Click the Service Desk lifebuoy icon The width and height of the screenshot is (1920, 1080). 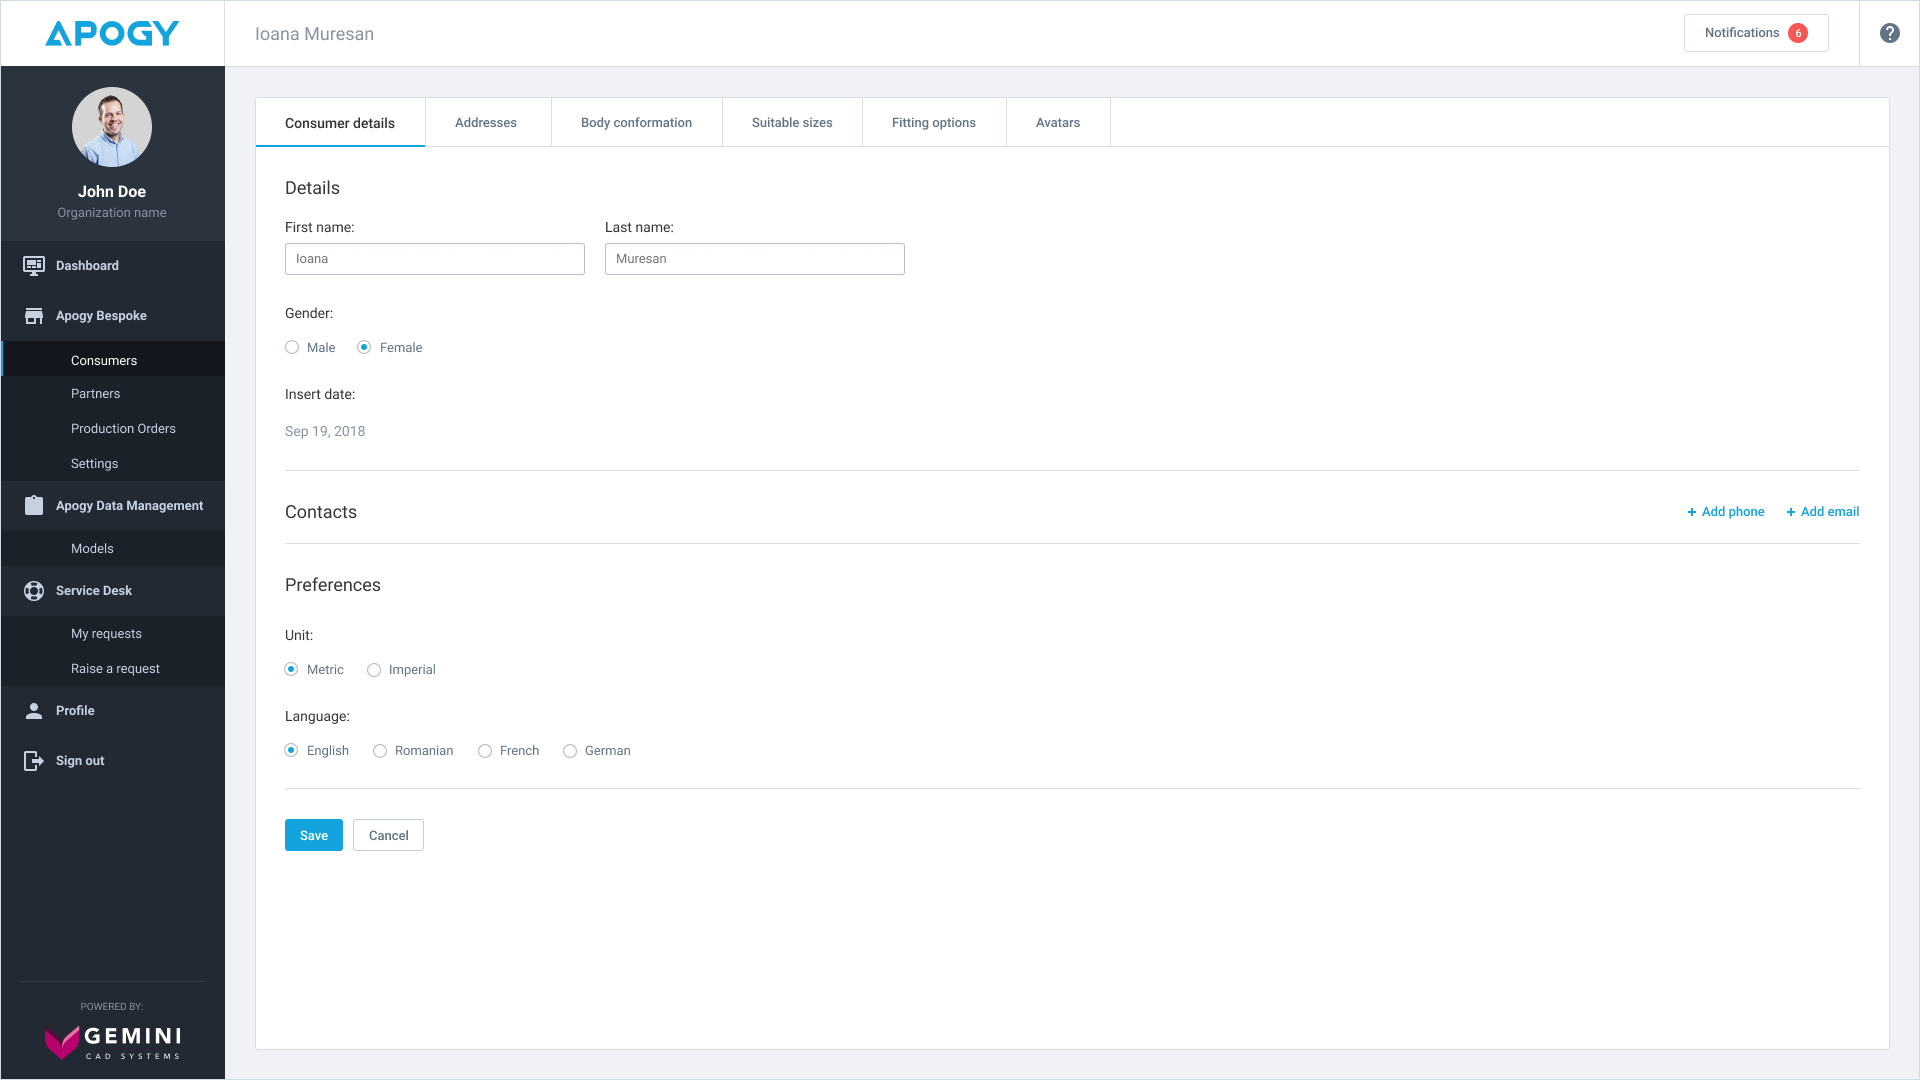(x=34, y=591)
